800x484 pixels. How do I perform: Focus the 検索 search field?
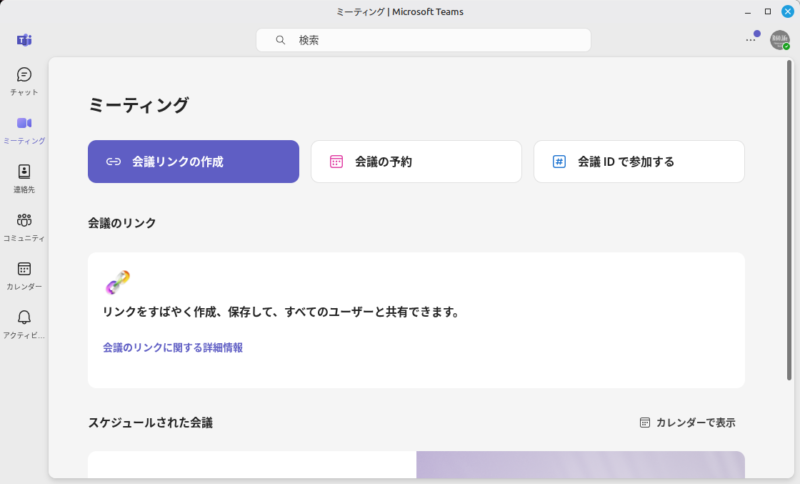(x=430, y=40)
